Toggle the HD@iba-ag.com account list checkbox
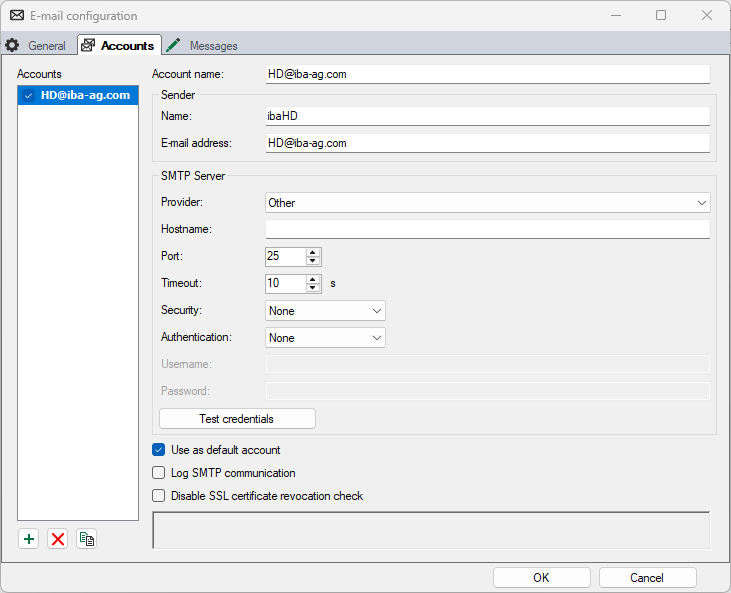 coord(29,96)
